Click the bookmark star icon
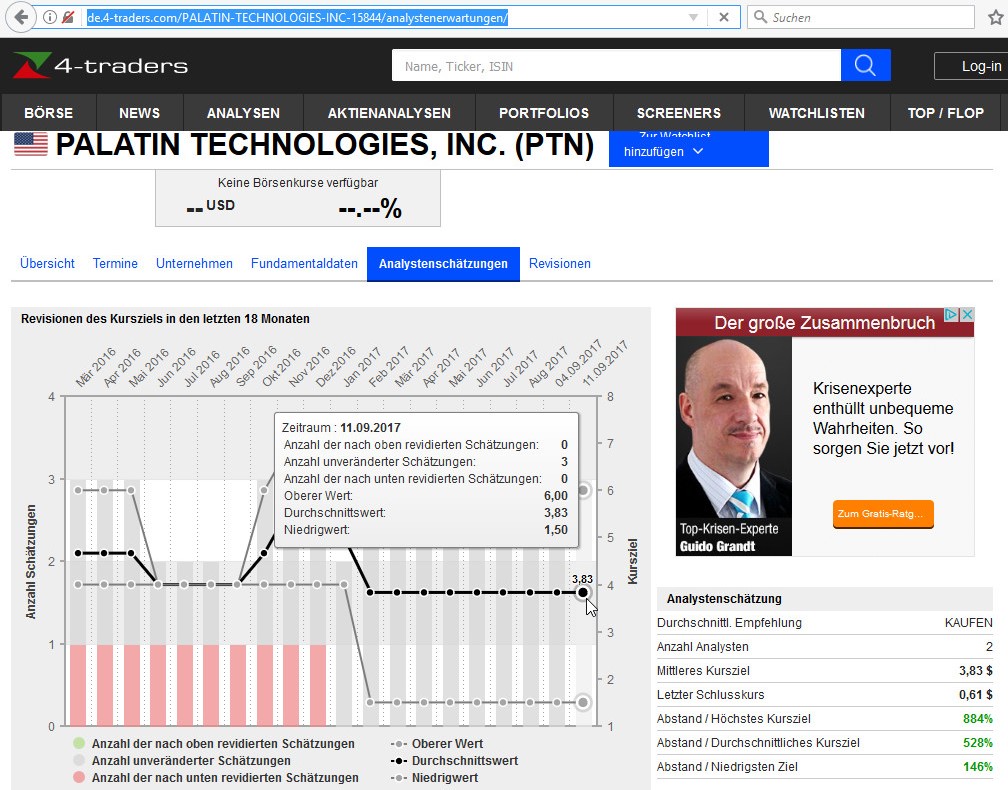This screenshot has height=790, width=1008. 996,17
